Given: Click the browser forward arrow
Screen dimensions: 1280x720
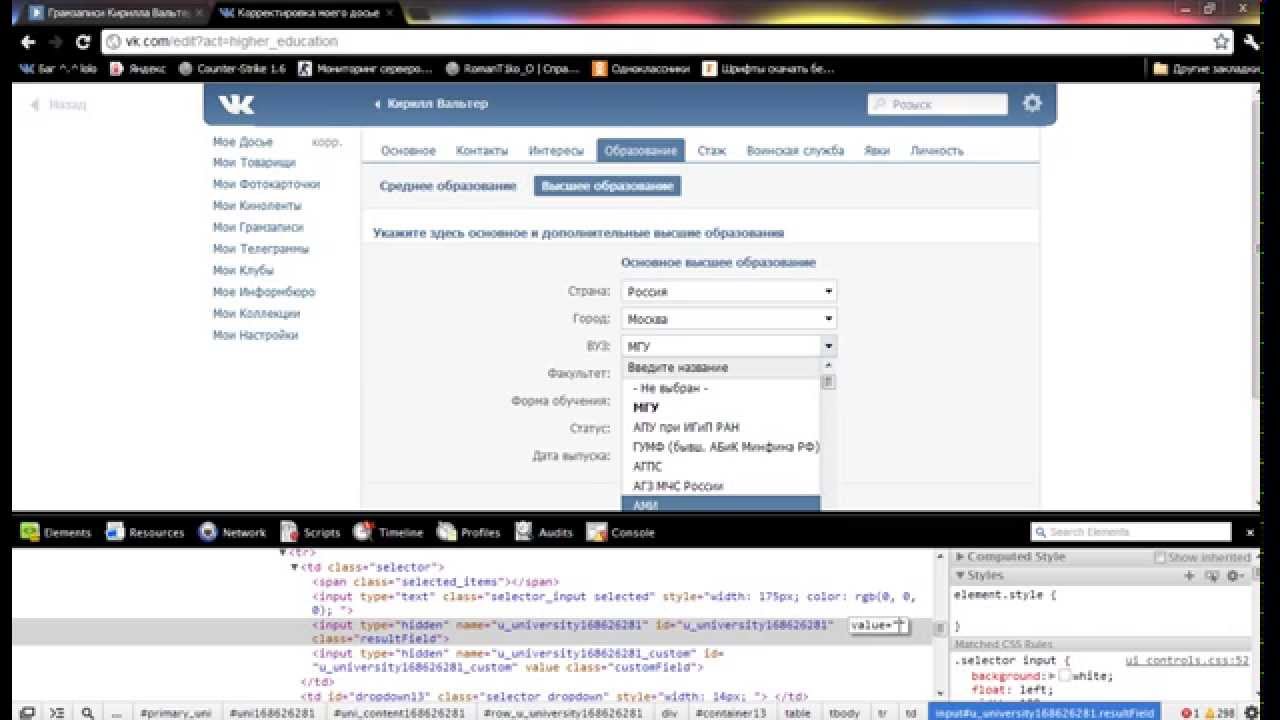Looking at the screenshot, I should click(x=56, y=42).
